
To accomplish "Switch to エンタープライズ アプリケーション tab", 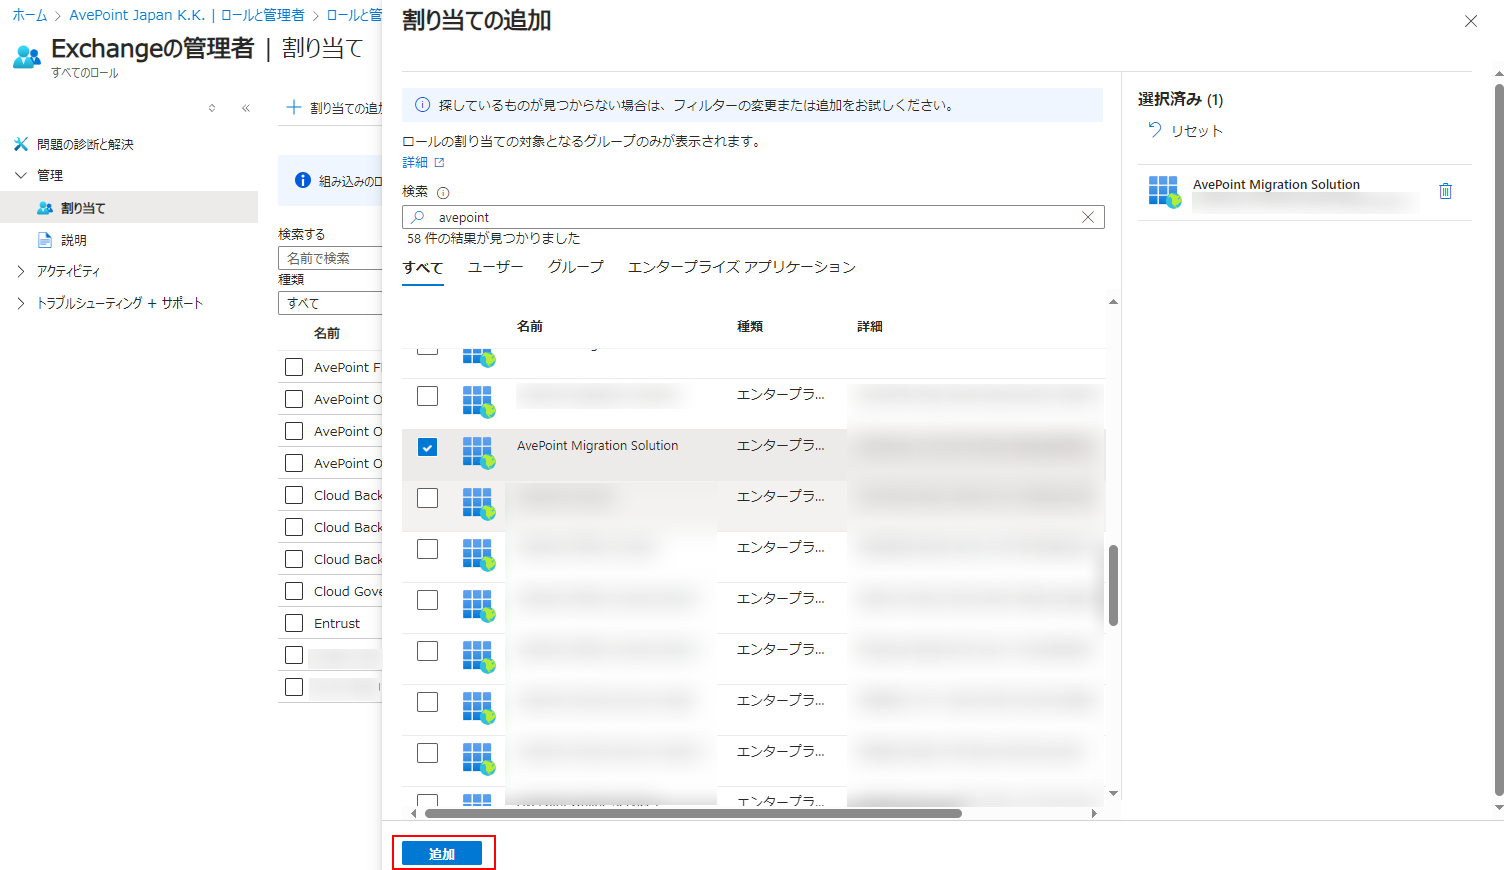I will point(742,267).
